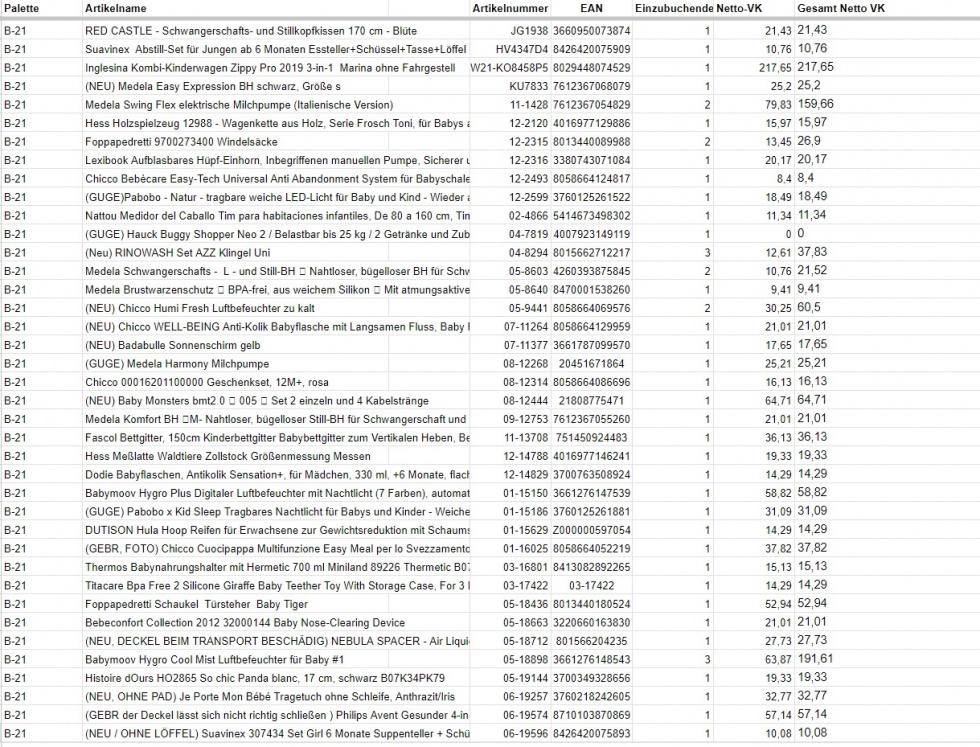The height and width of the screenshot is (747, 980).
Task: Click article number "KU7833"
Action: coord(529,86)
